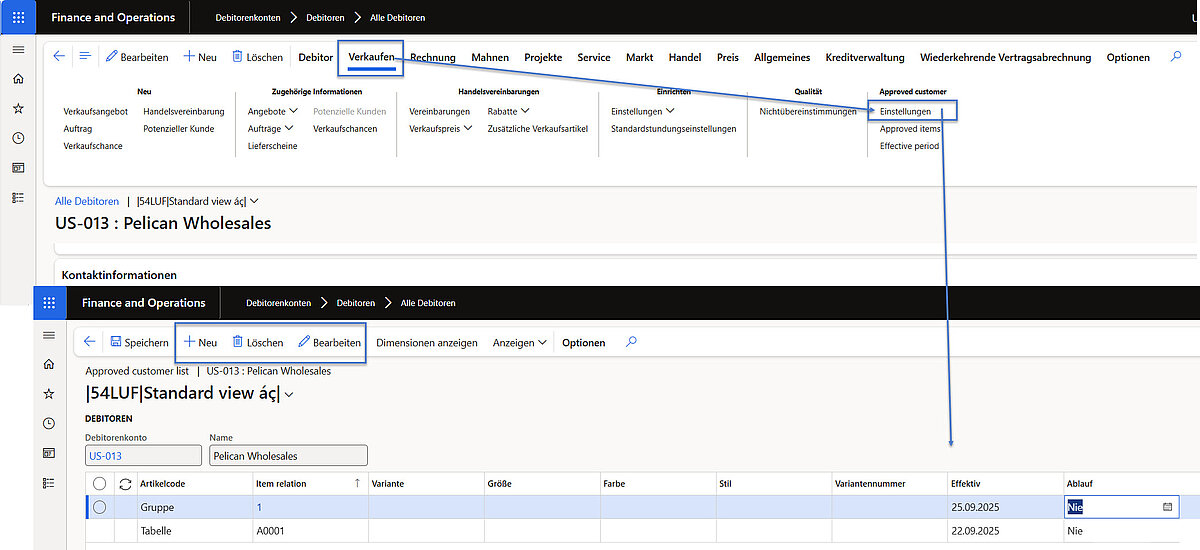The image size is (1200, 550).
Task: Click the search magnifier in the upper action bar
Action: (x=1176, y=57)
